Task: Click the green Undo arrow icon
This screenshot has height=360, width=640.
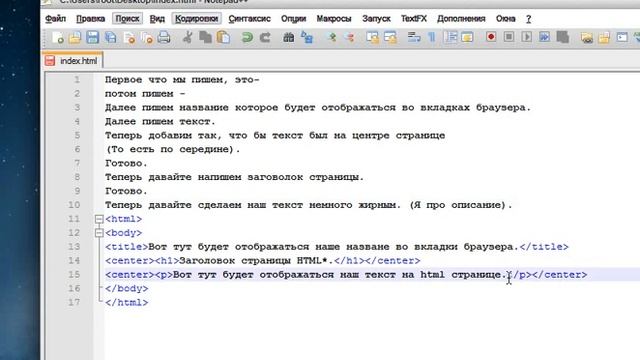Action: pos(247,38)
